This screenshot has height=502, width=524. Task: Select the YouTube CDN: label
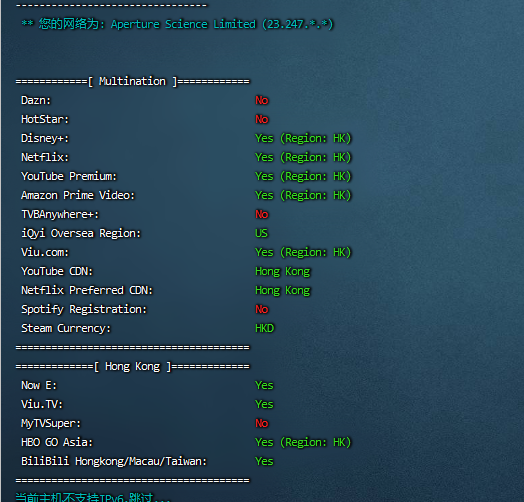point(57,271)
